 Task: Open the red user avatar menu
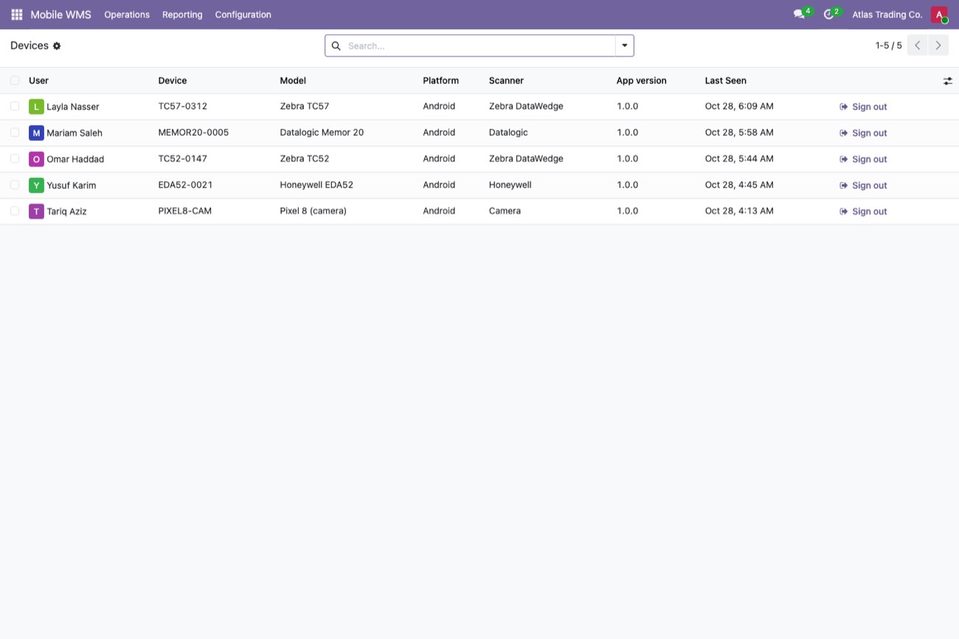coord(939,14)
